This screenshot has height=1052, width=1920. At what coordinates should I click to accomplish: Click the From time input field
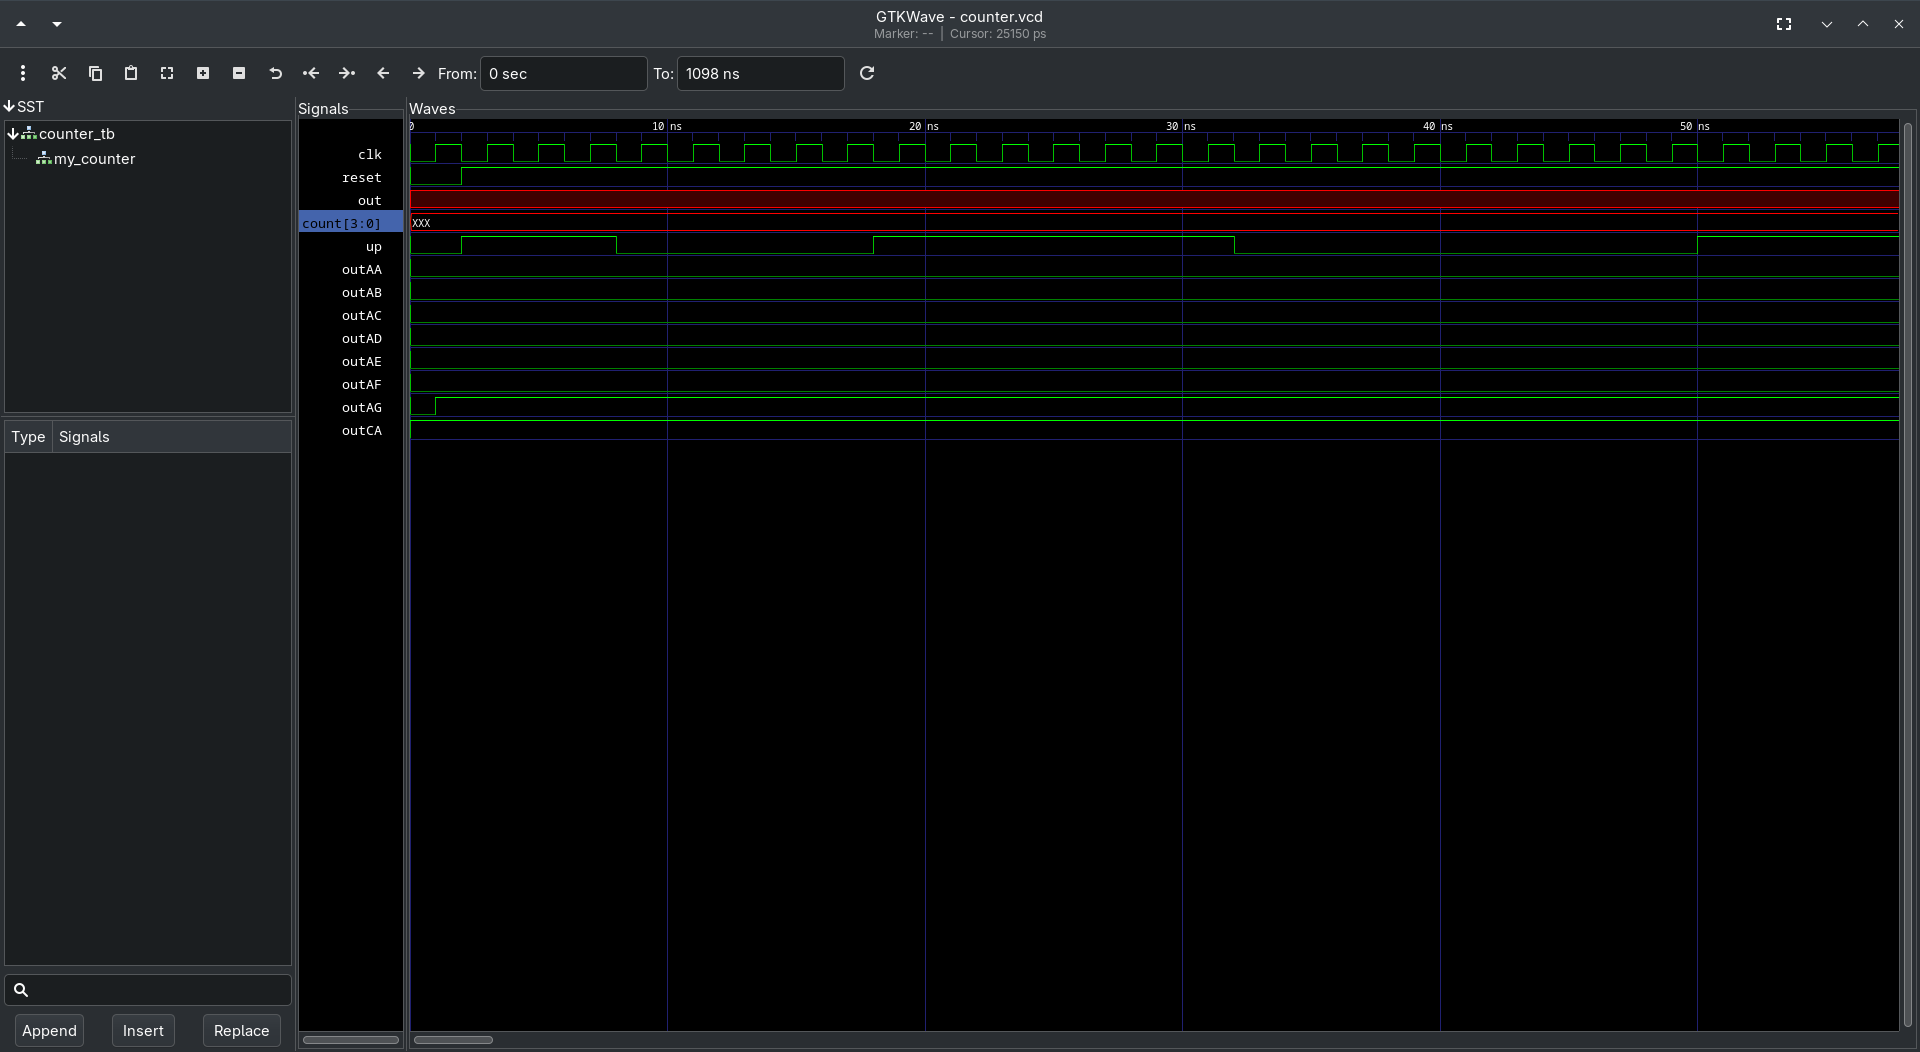(x=564, y=73)
